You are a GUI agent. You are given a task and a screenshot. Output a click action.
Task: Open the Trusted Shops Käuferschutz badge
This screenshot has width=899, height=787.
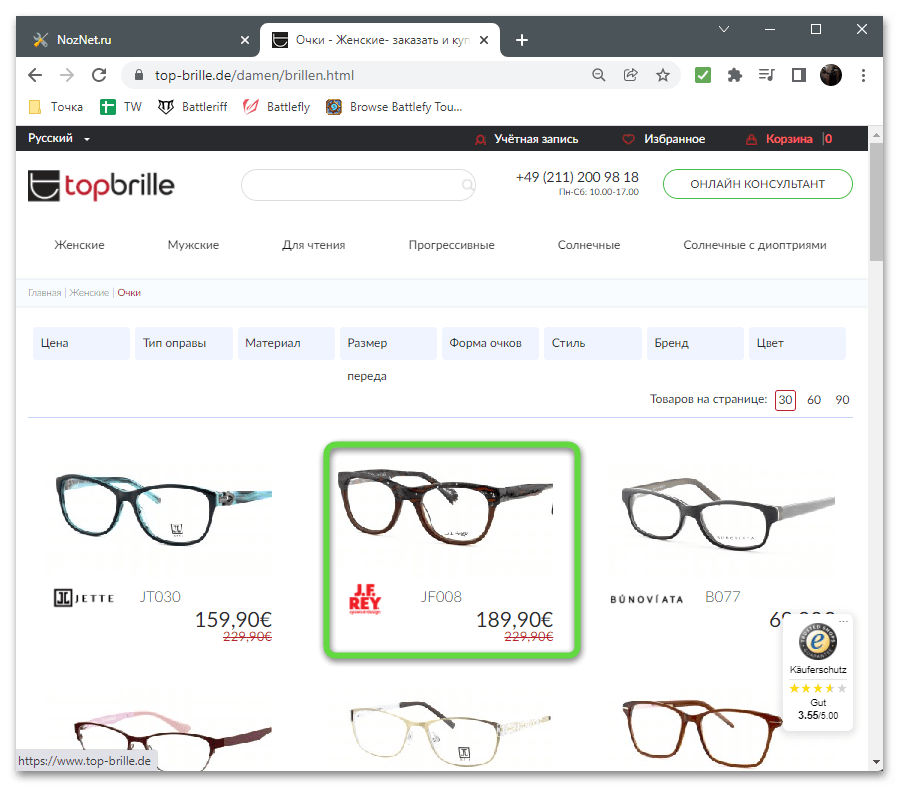pos(818,672)
